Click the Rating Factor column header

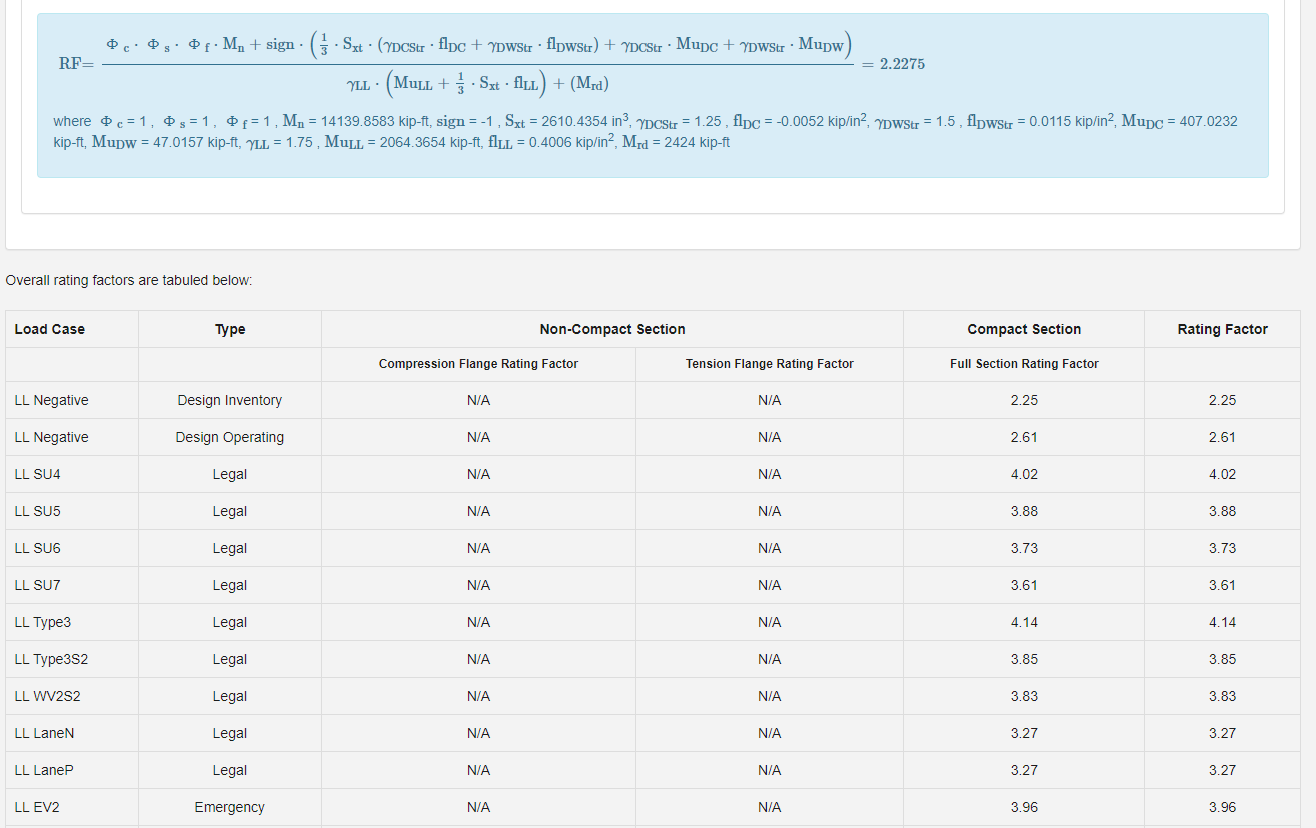coord(1222,329)
